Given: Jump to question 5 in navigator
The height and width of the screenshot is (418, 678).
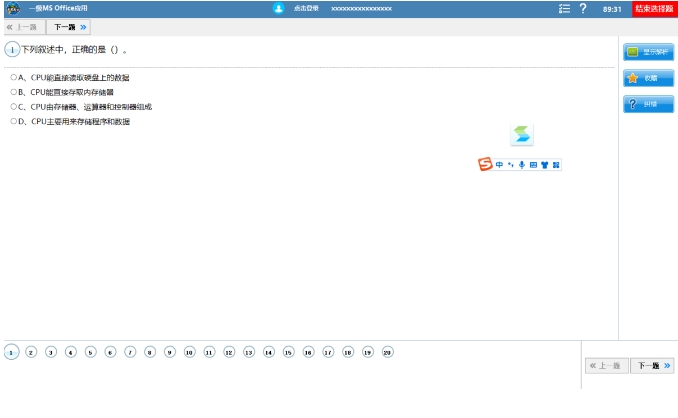Looking at the screenshot, I should (x=91, y=352).
